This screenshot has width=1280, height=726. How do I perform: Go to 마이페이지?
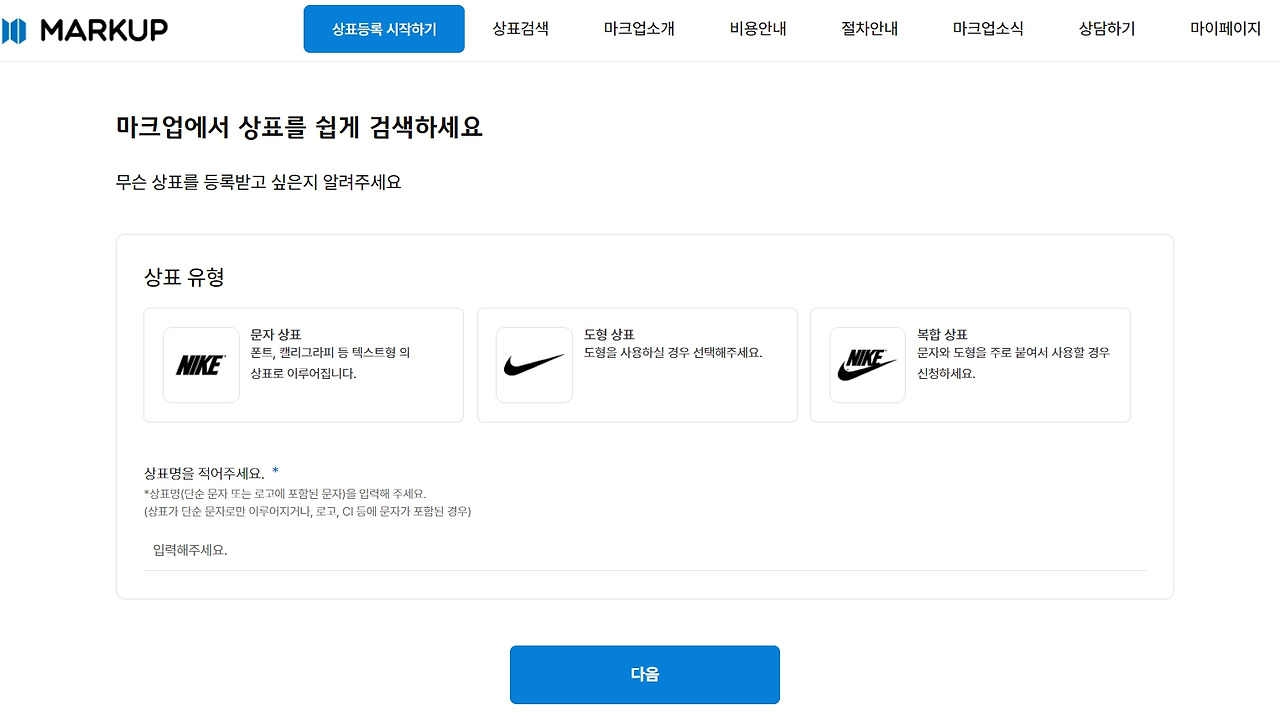coord(1225,29)
